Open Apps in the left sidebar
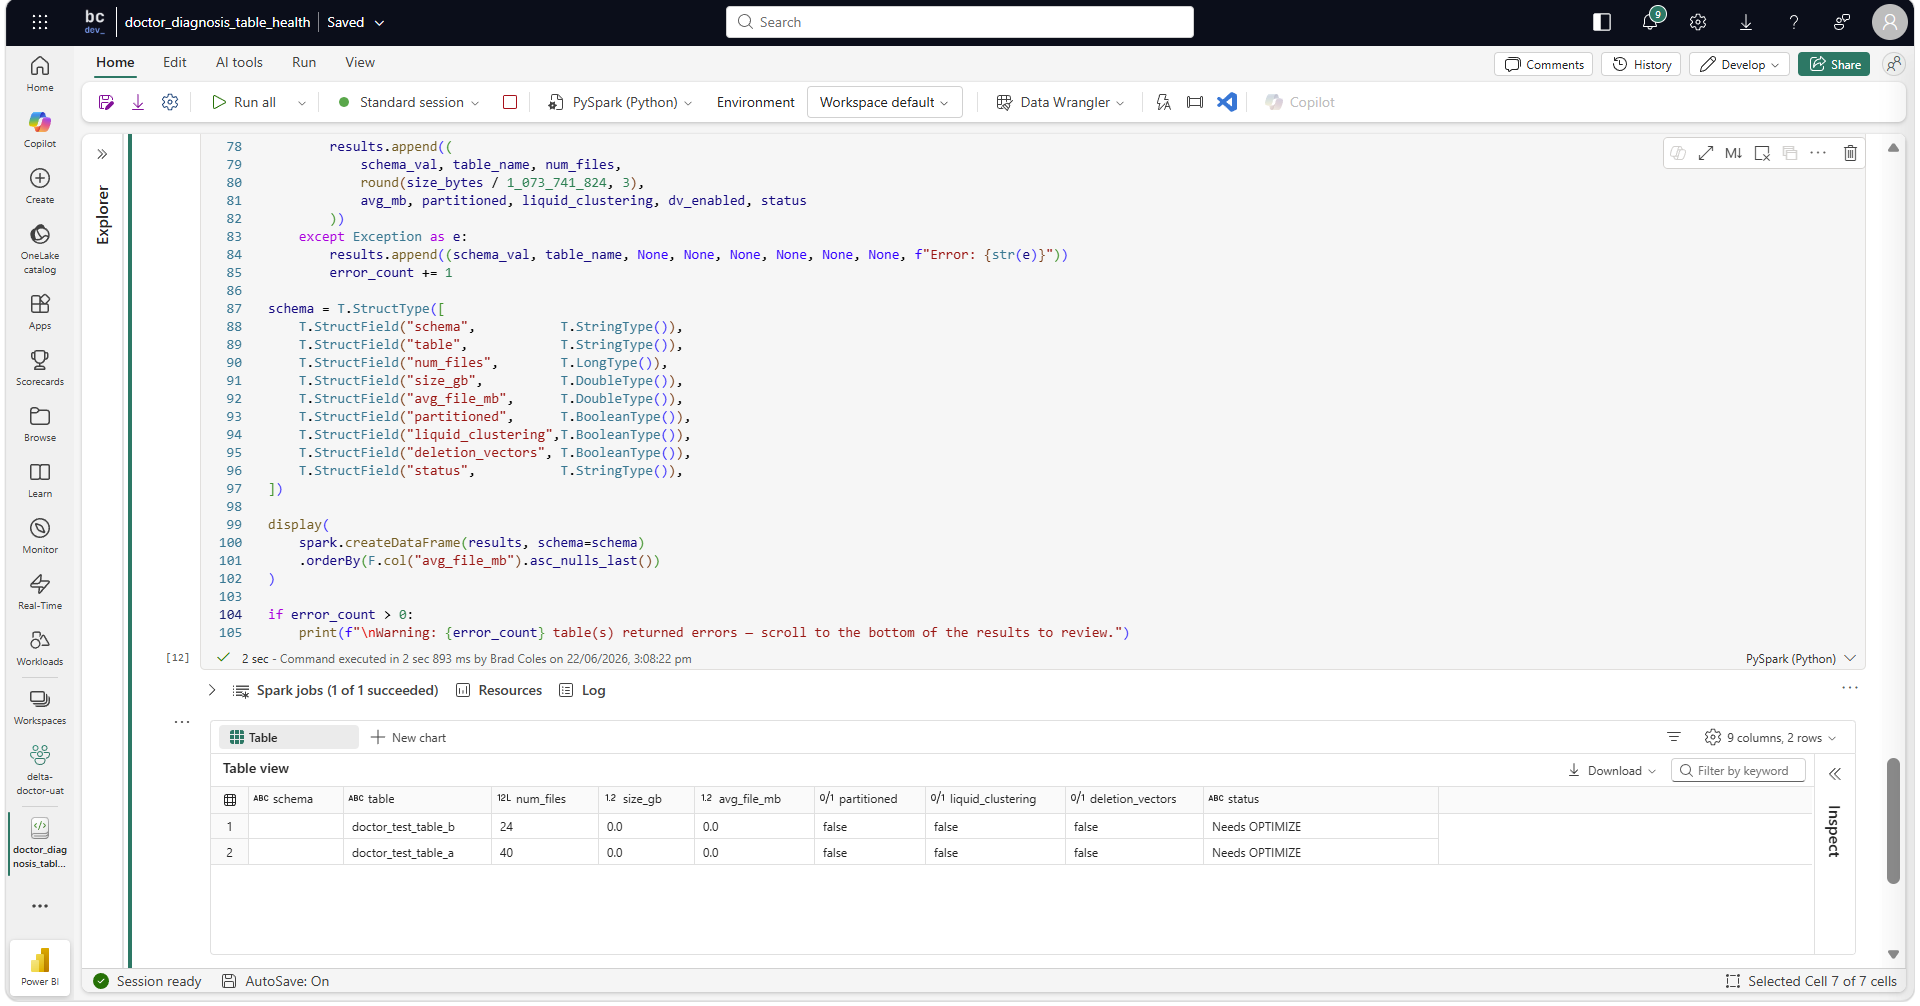Viewport: 1920px width, 1006px height. tap(40, 311)
